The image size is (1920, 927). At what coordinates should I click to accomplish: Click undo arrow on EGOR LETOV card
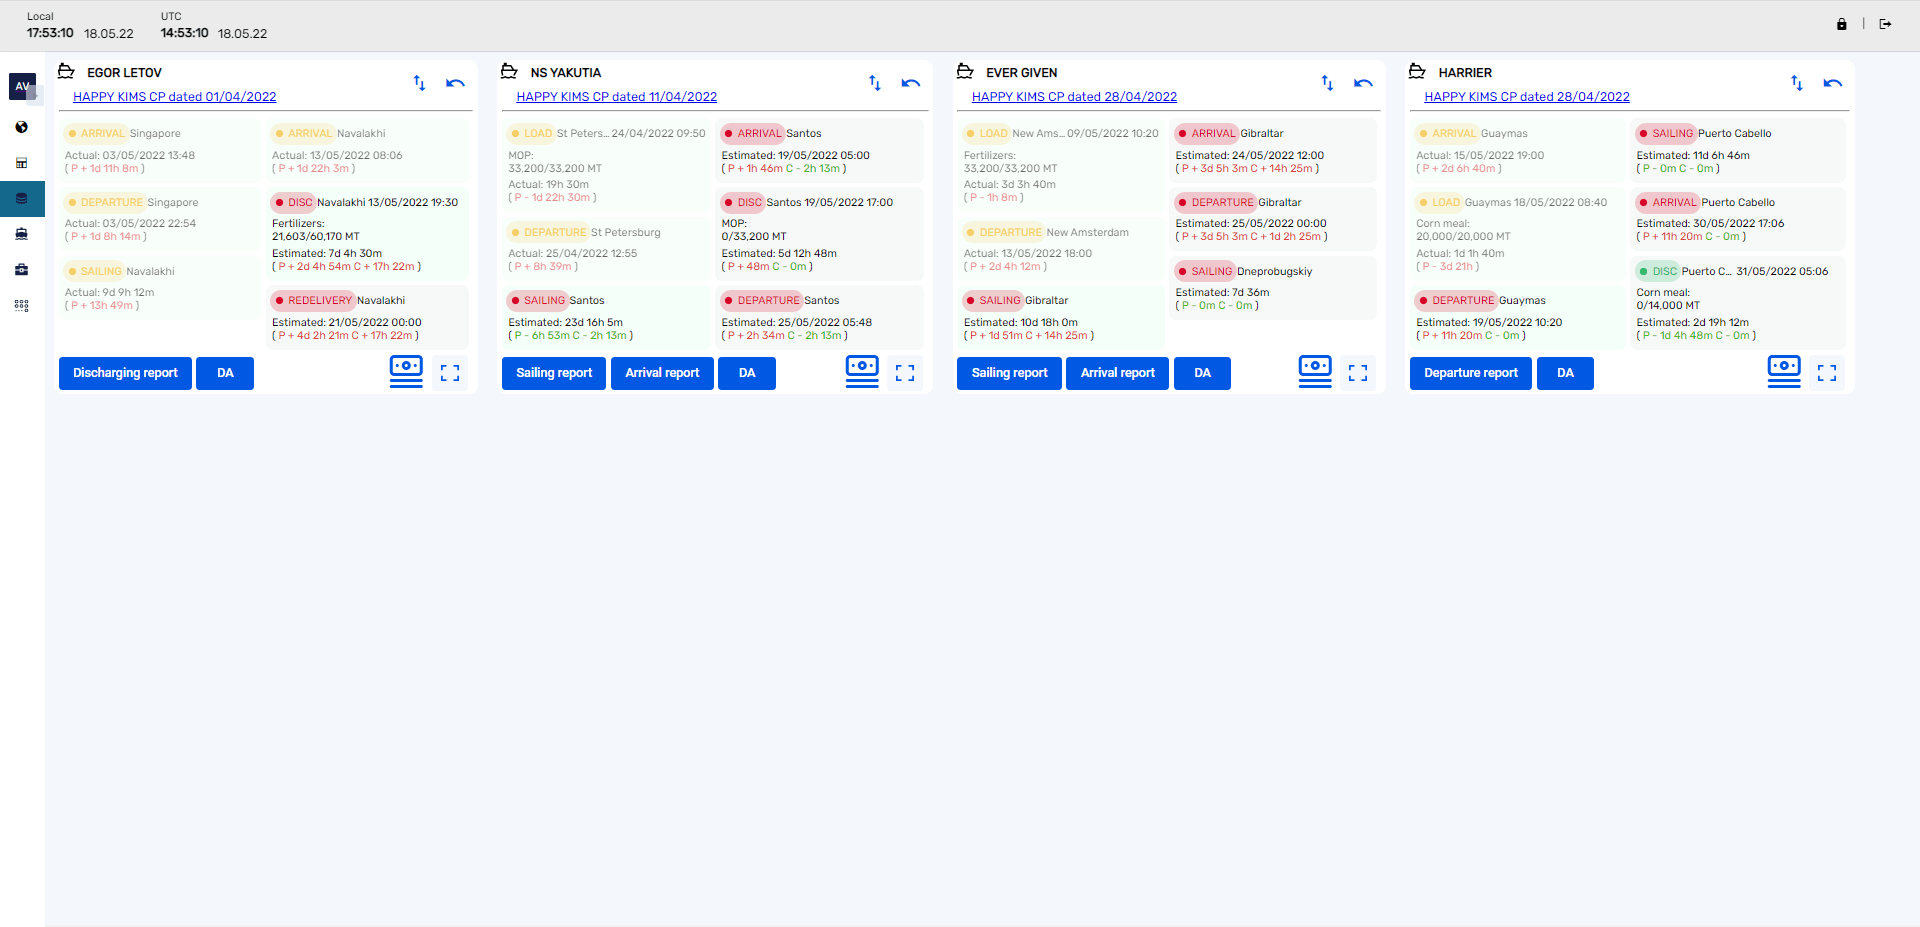(x=455, y=83)
